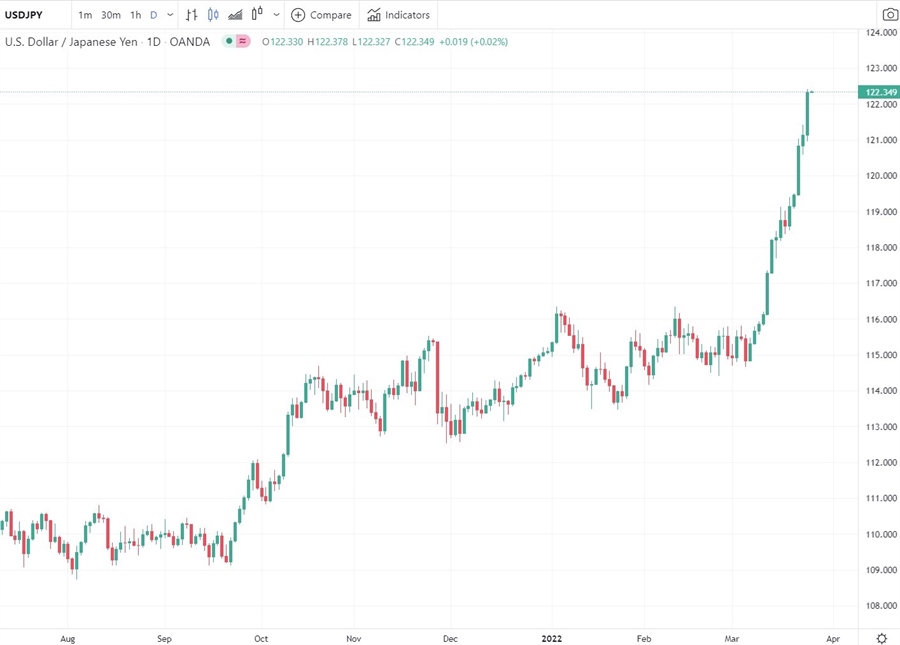Expand the time interval dropdown arrow
The width and height of the screenshot is (900, 645).
click(x=170, y=15)
